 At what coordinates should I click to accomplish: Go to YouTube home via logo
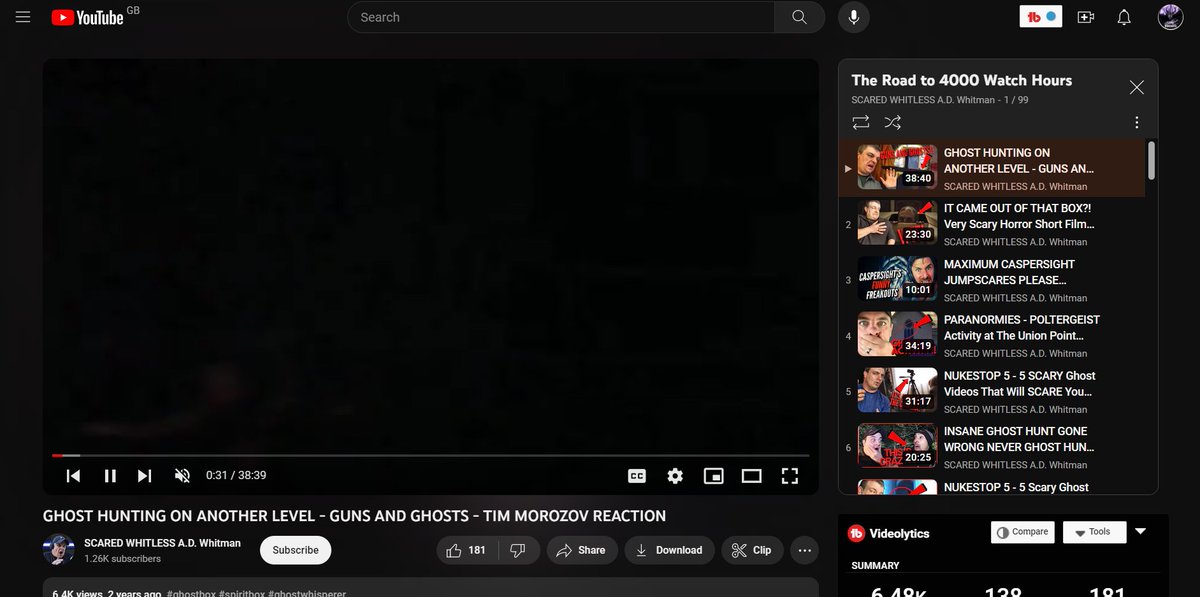coord(88,17)
